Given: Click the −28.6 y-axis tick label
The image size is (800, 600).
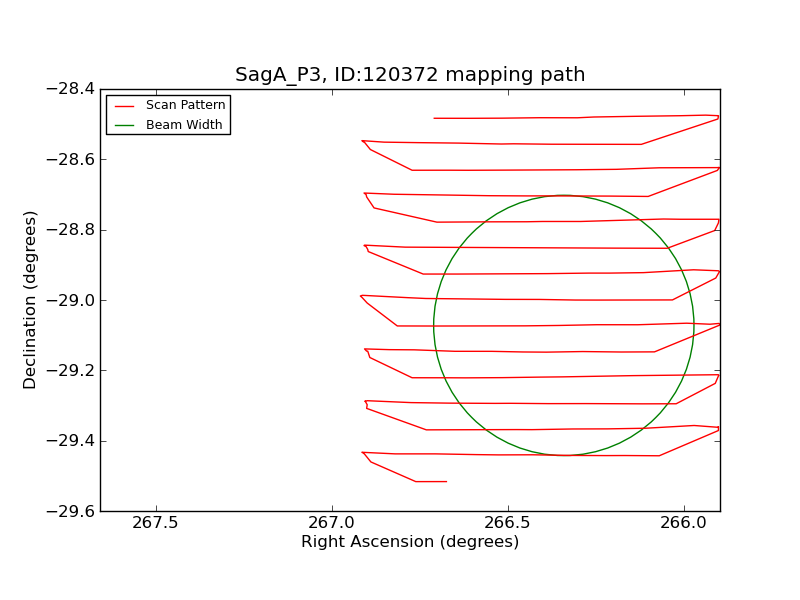Looking at the screenshot, I should tap(70, 160).
